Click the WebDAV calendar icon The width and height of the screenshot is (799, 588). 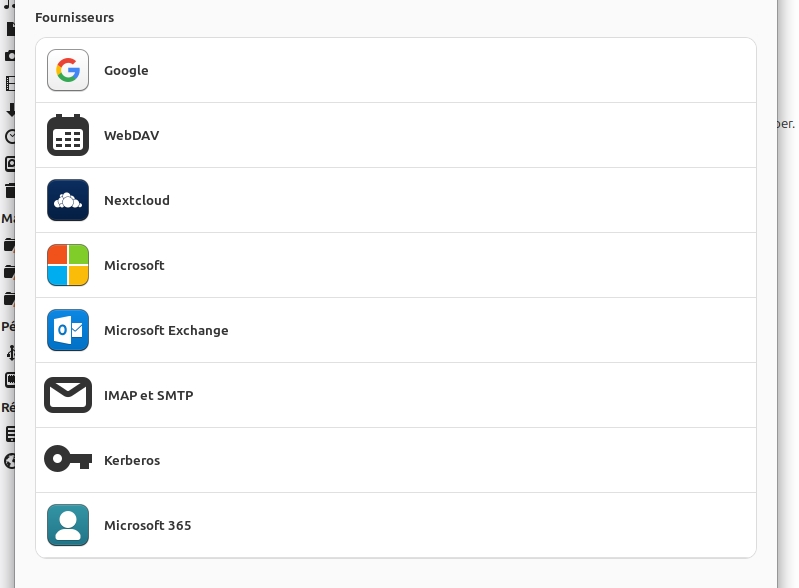tap(68, 135)
